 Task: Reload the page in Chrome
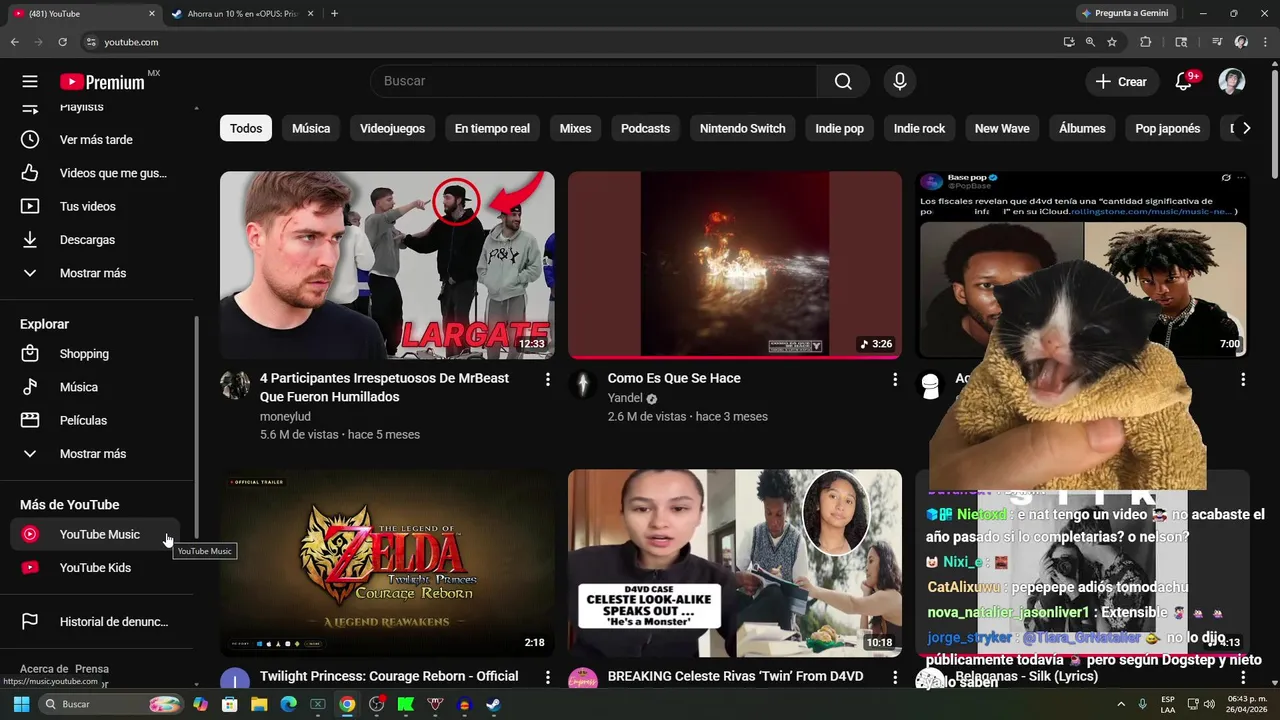pos(62,42)
